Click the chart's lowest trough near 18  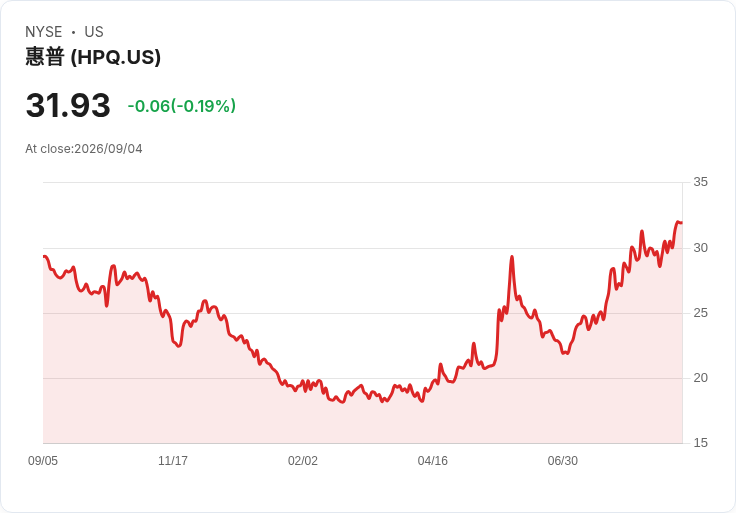coord(343,402)
